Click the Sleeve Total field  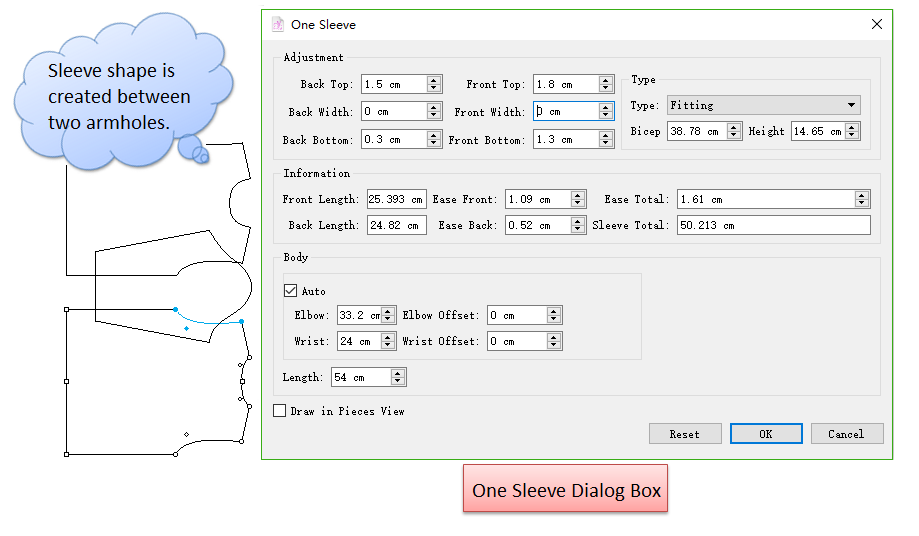772,226
